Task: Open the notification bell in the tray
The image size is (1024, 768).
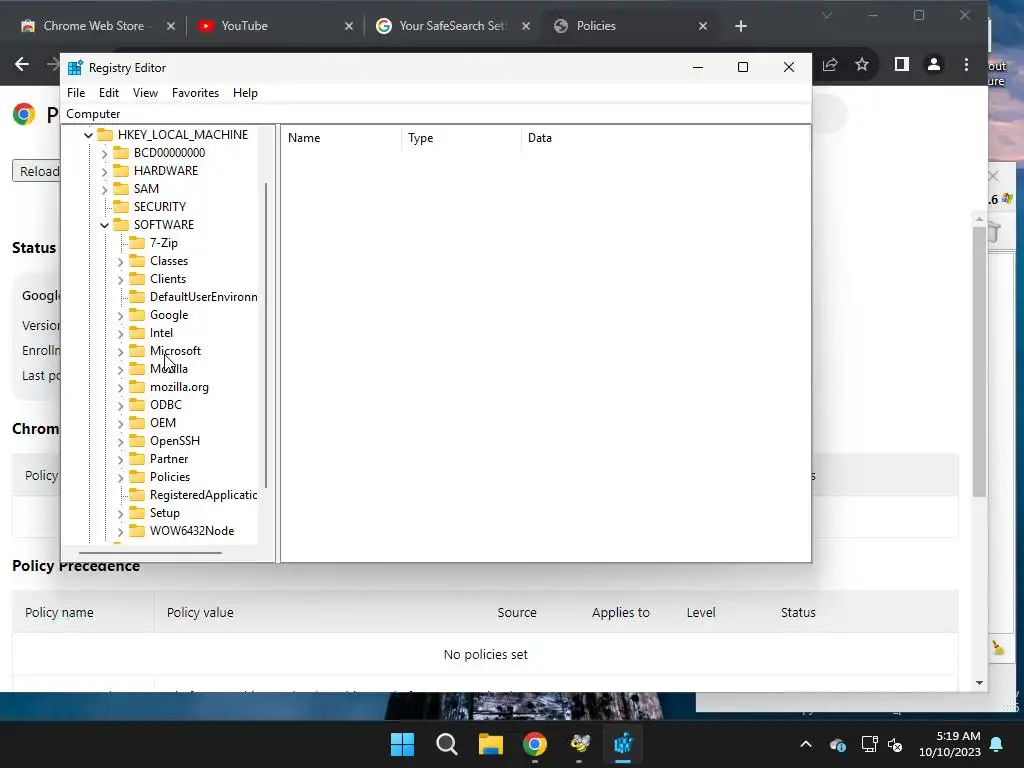Action: (x=997, y=744)
